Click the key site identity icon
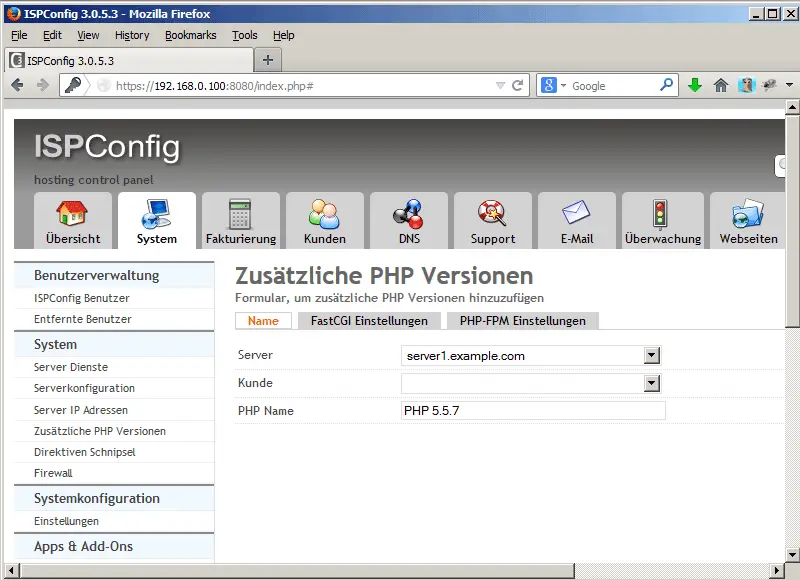This screenshot has width=800, height=580. pyautogui.click(x=72, y=85)
